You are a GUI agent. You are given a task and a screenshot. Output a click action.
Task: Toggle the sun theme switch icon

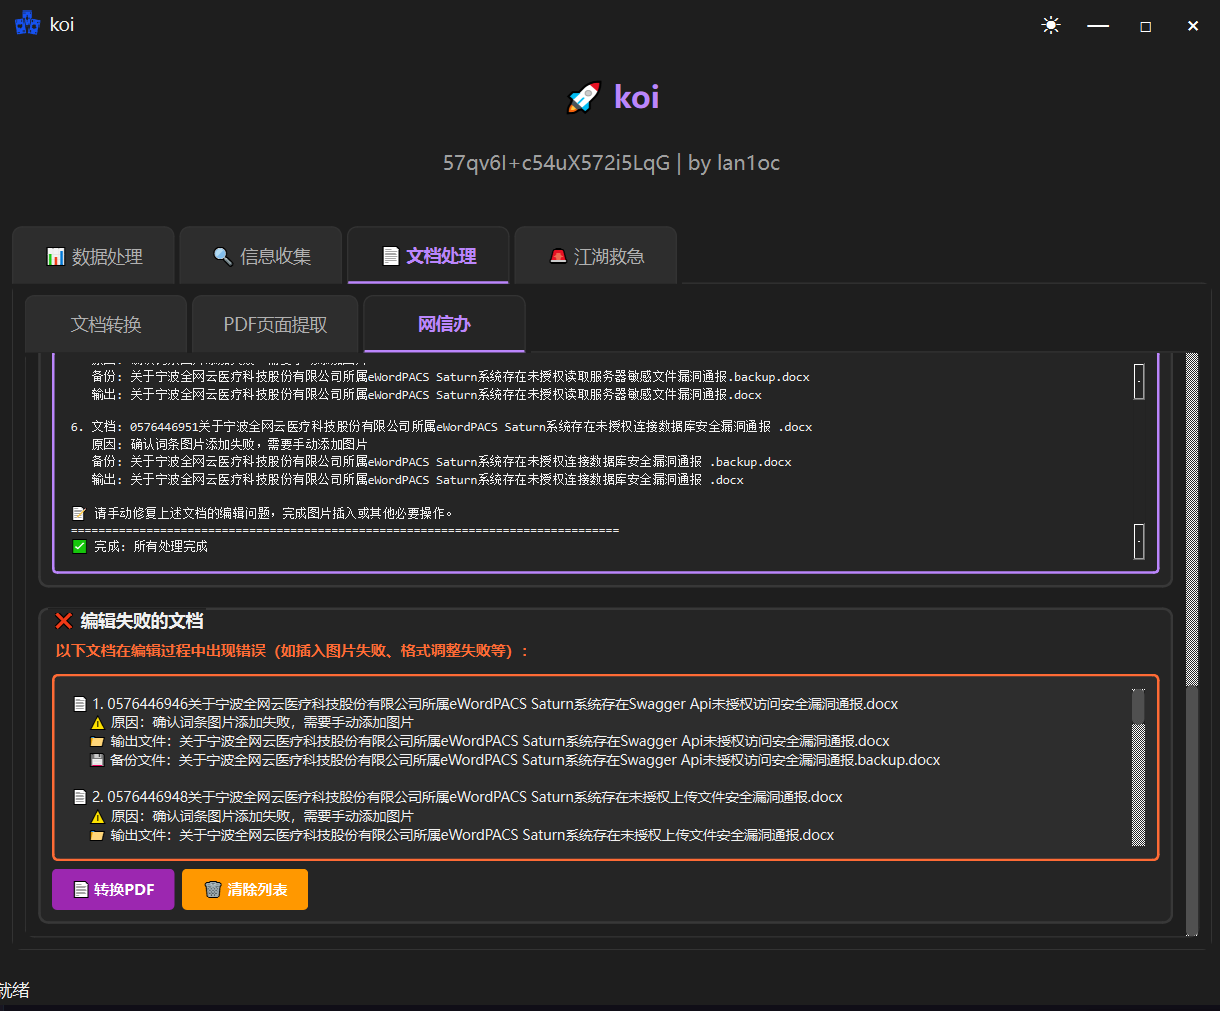pos(1050,25)
